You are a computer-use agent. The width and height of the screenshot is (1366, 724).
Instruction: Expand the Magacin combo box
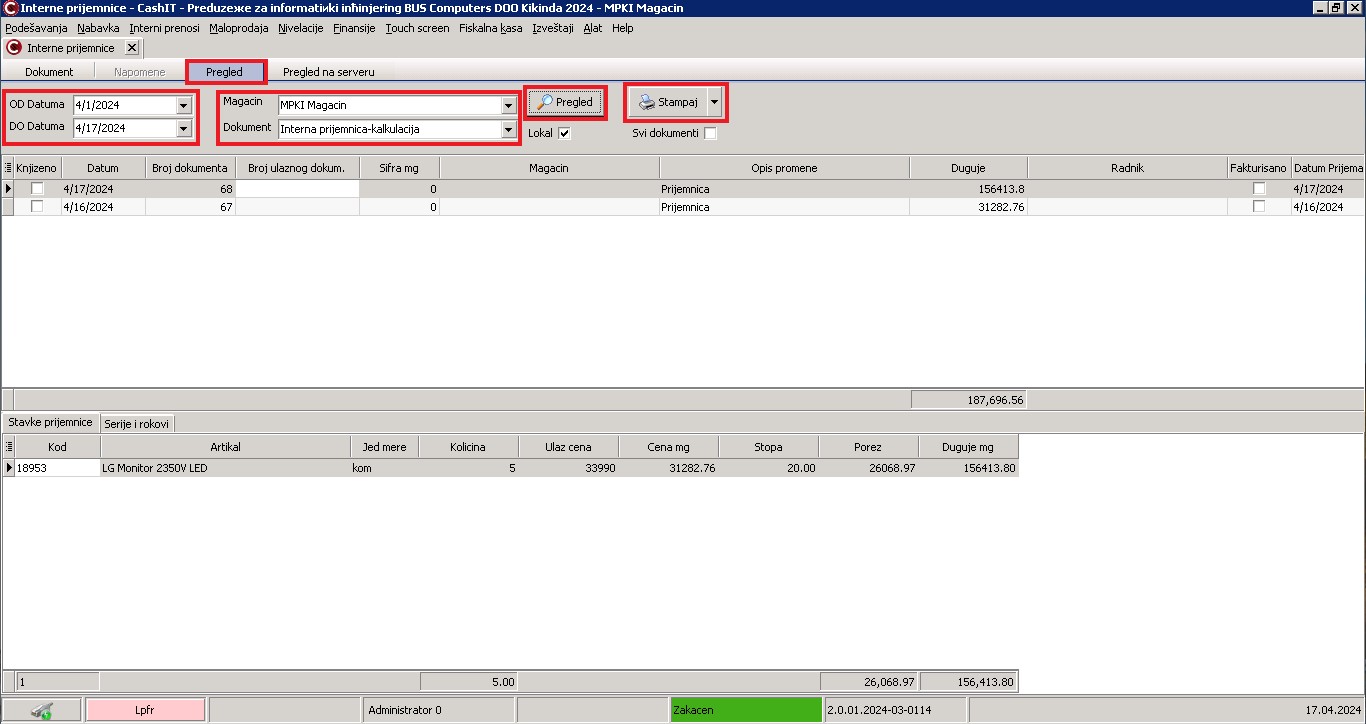click(x=508, y=105)
